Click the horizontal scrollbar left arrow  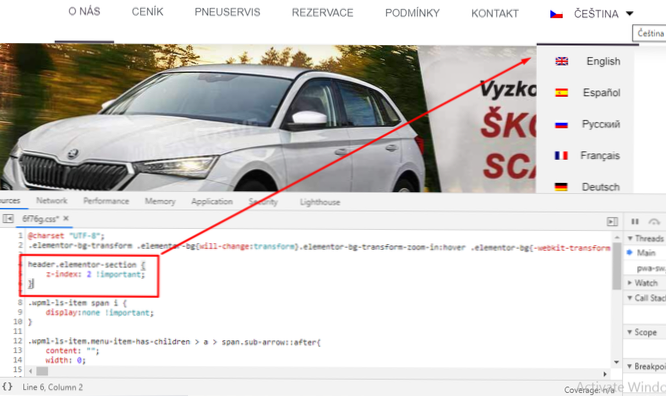[31, 371]
